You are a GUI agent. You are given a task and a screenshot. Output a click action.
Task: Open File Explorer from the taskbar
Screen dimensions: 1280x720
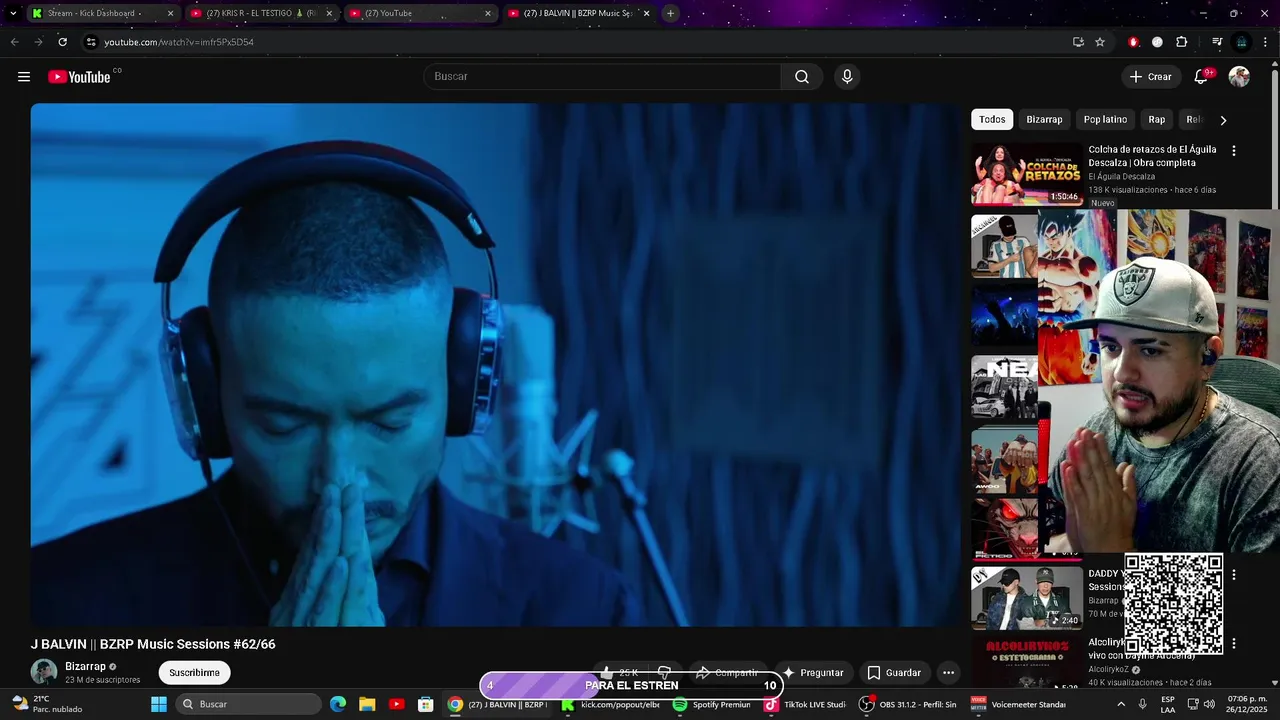click(367, 704)
